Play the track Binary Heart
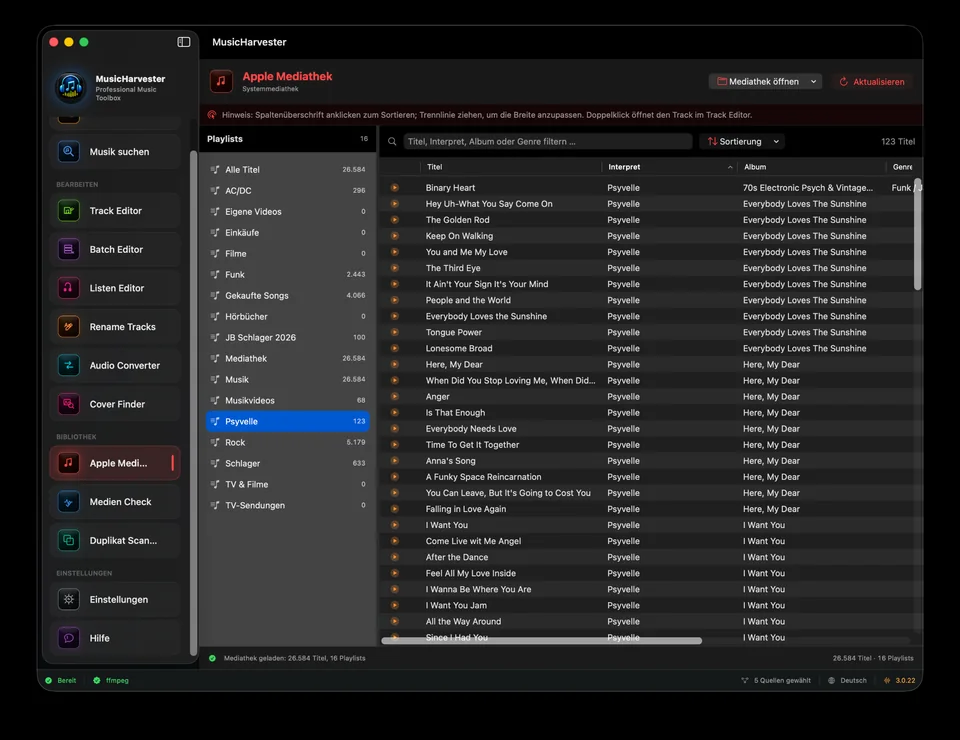 [394, 187]
